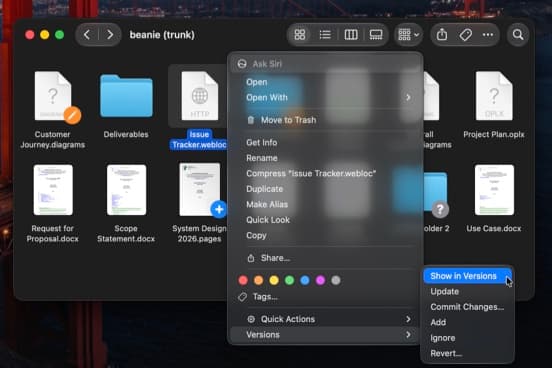Viewport: 552px width, 368px height.
Task: Choose Show in Versions
Action: 468,276
